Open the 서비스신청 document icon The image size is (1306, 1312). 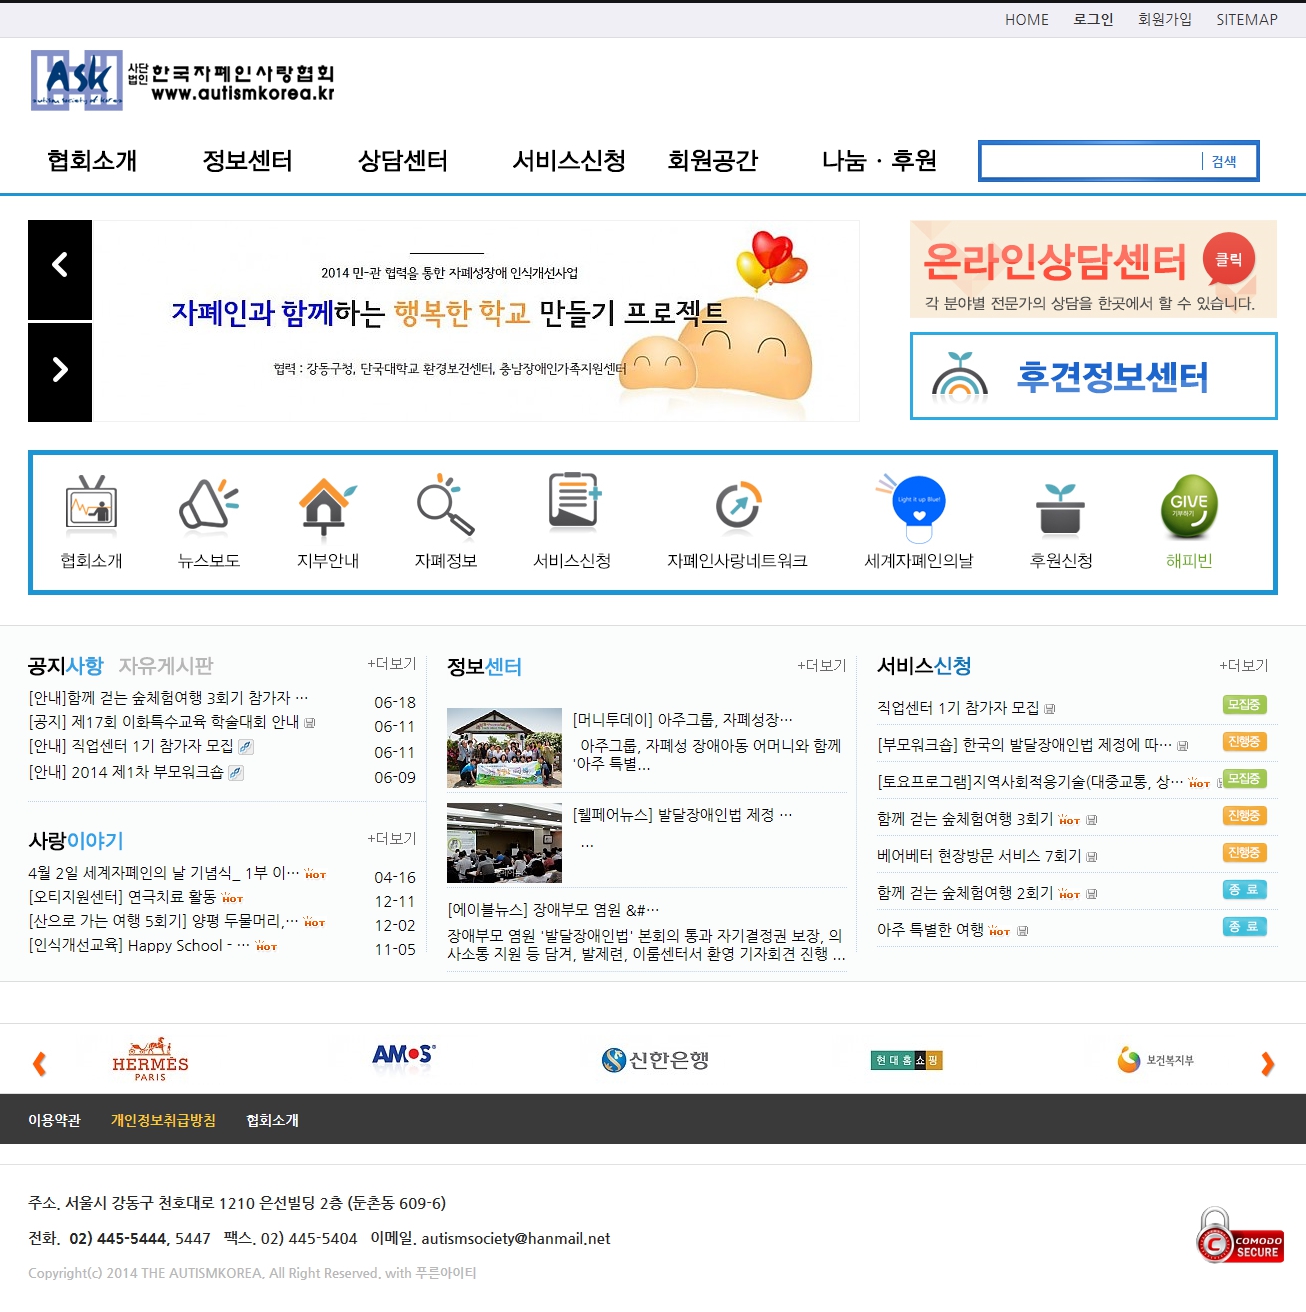(573, 501)
